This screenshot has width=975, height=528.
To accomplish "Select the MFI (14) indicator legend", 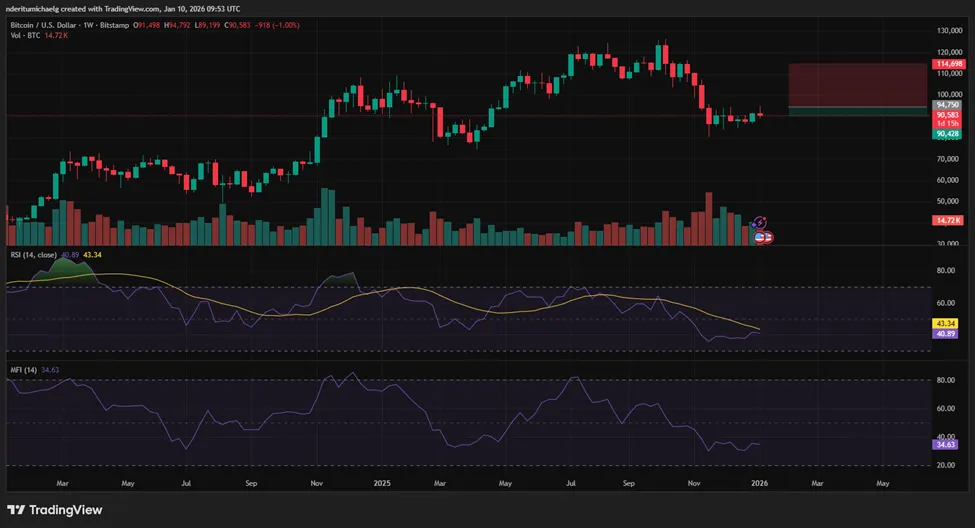I will tap(24, 370).
